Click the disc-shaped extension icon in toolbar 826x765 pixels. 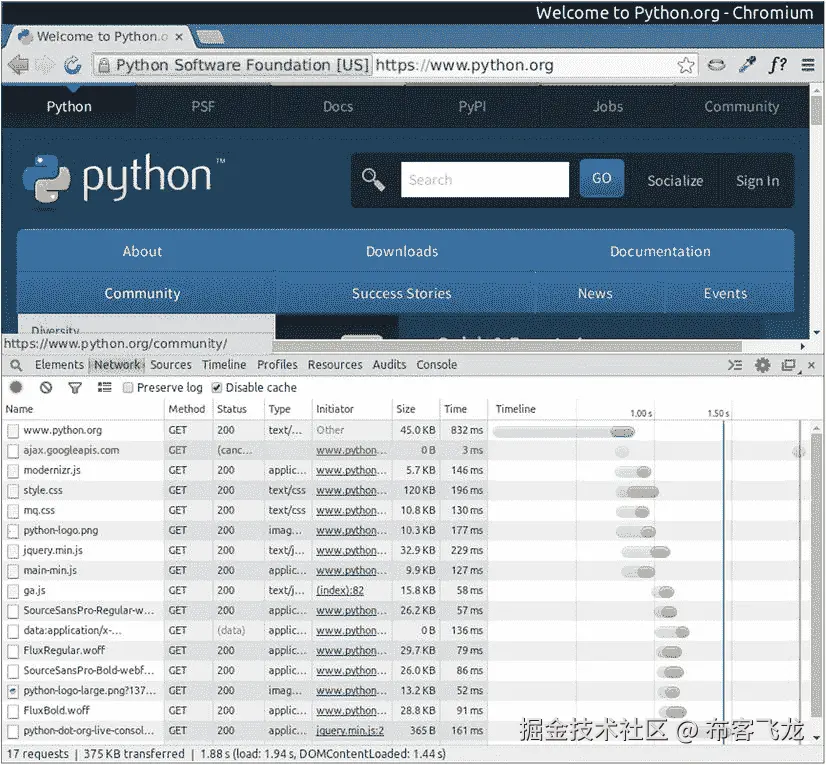click(716, 65)
